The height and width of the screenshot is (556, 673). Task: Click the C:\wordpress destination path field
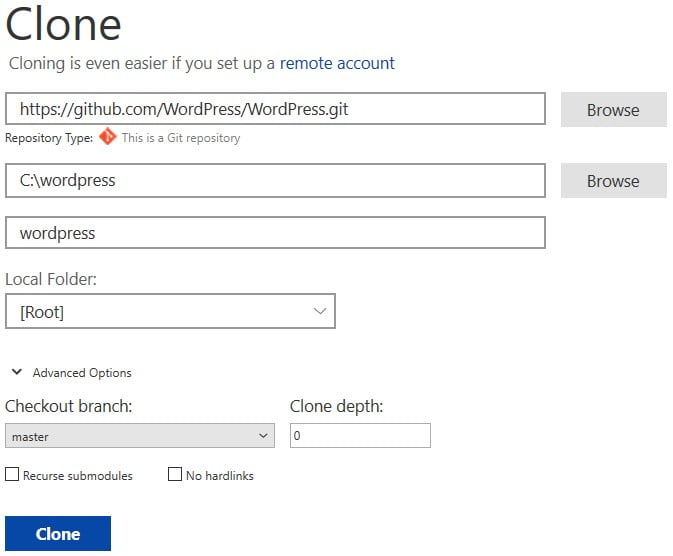coord(276,180)
